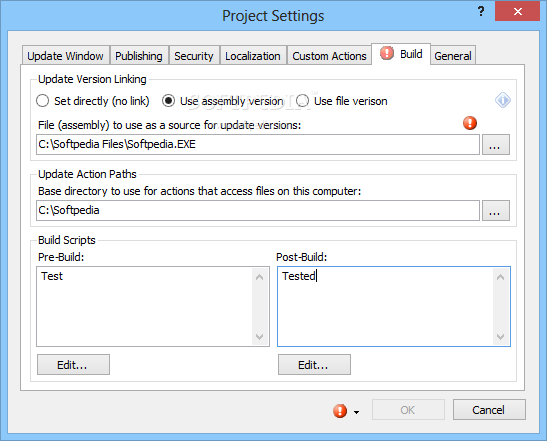Click the red error icon beside OK button

[x=340, y=411]
